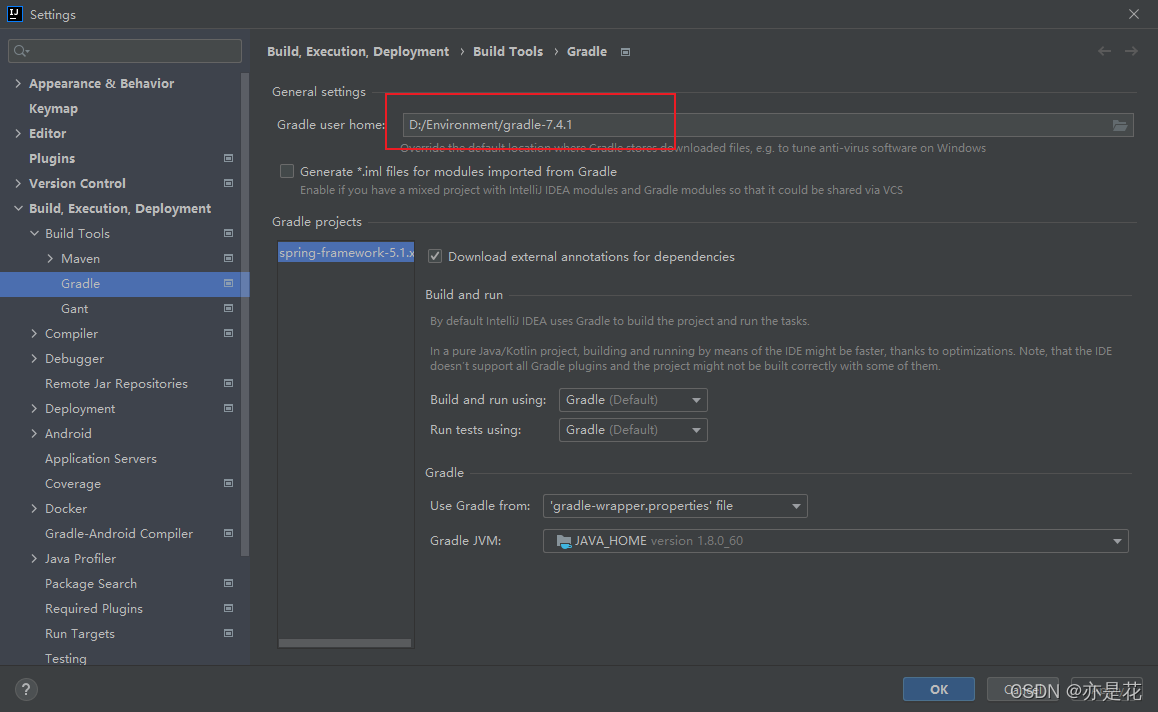Expand the Version Control section
Image resolution: width=1158 pixels, height=712 pixels.
(x=18, y=183)
